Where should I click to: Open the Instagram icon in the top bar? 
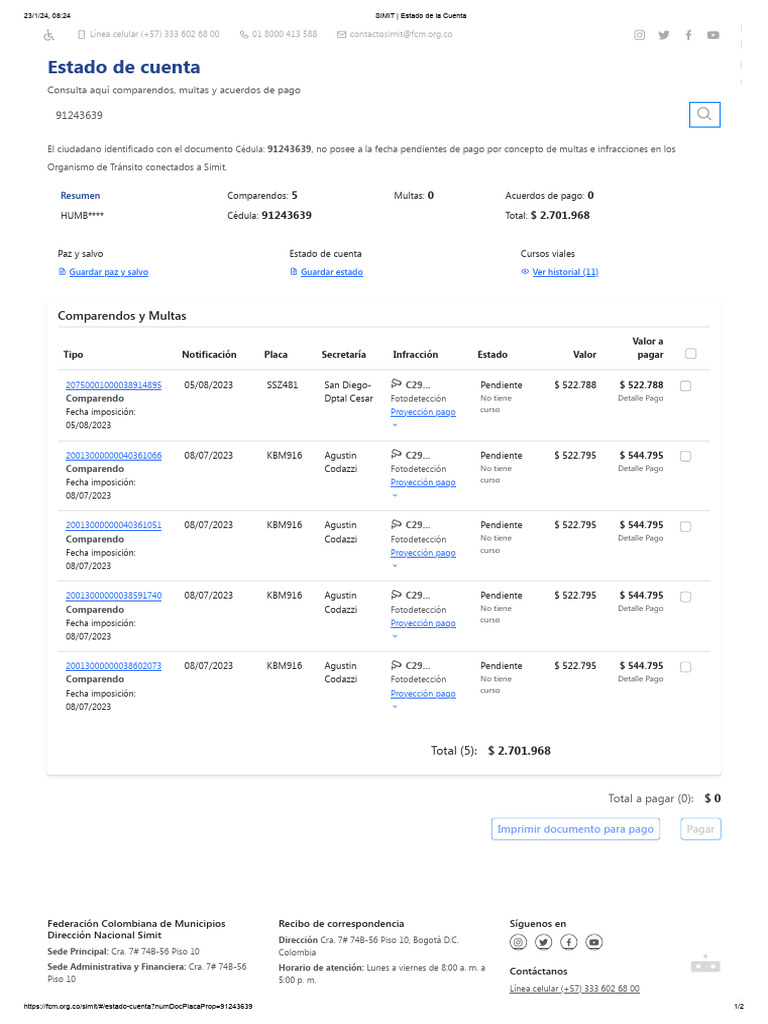(x=639, y=35)
